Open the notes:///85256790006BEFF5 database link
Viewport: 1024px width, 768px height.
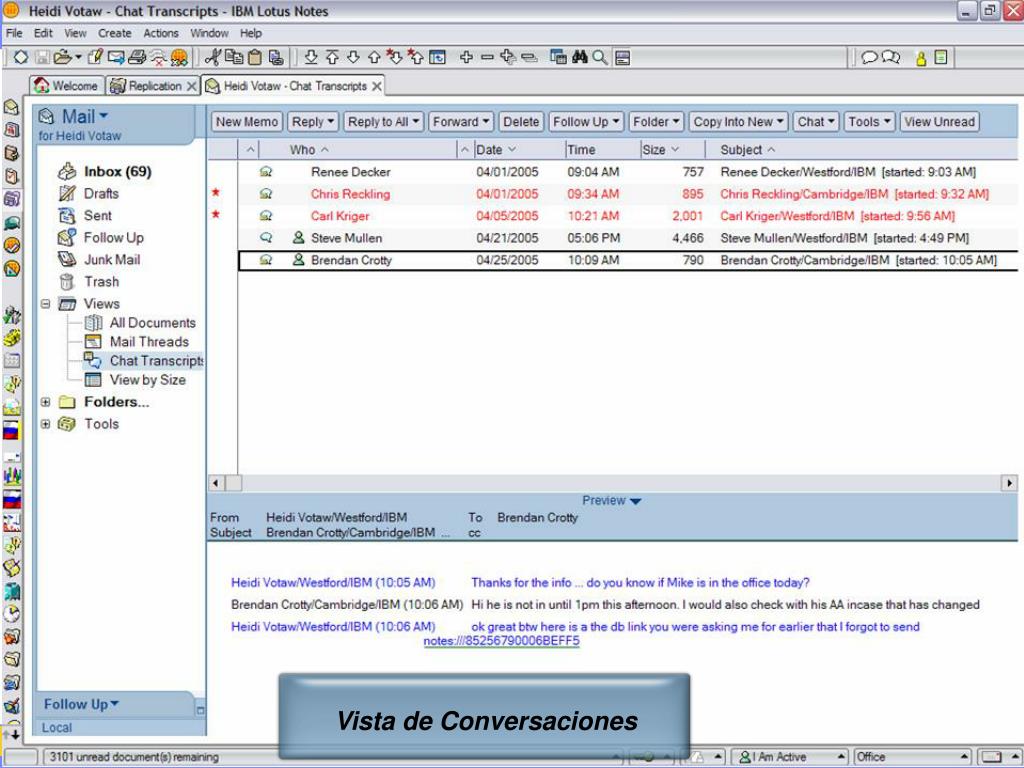502,641
